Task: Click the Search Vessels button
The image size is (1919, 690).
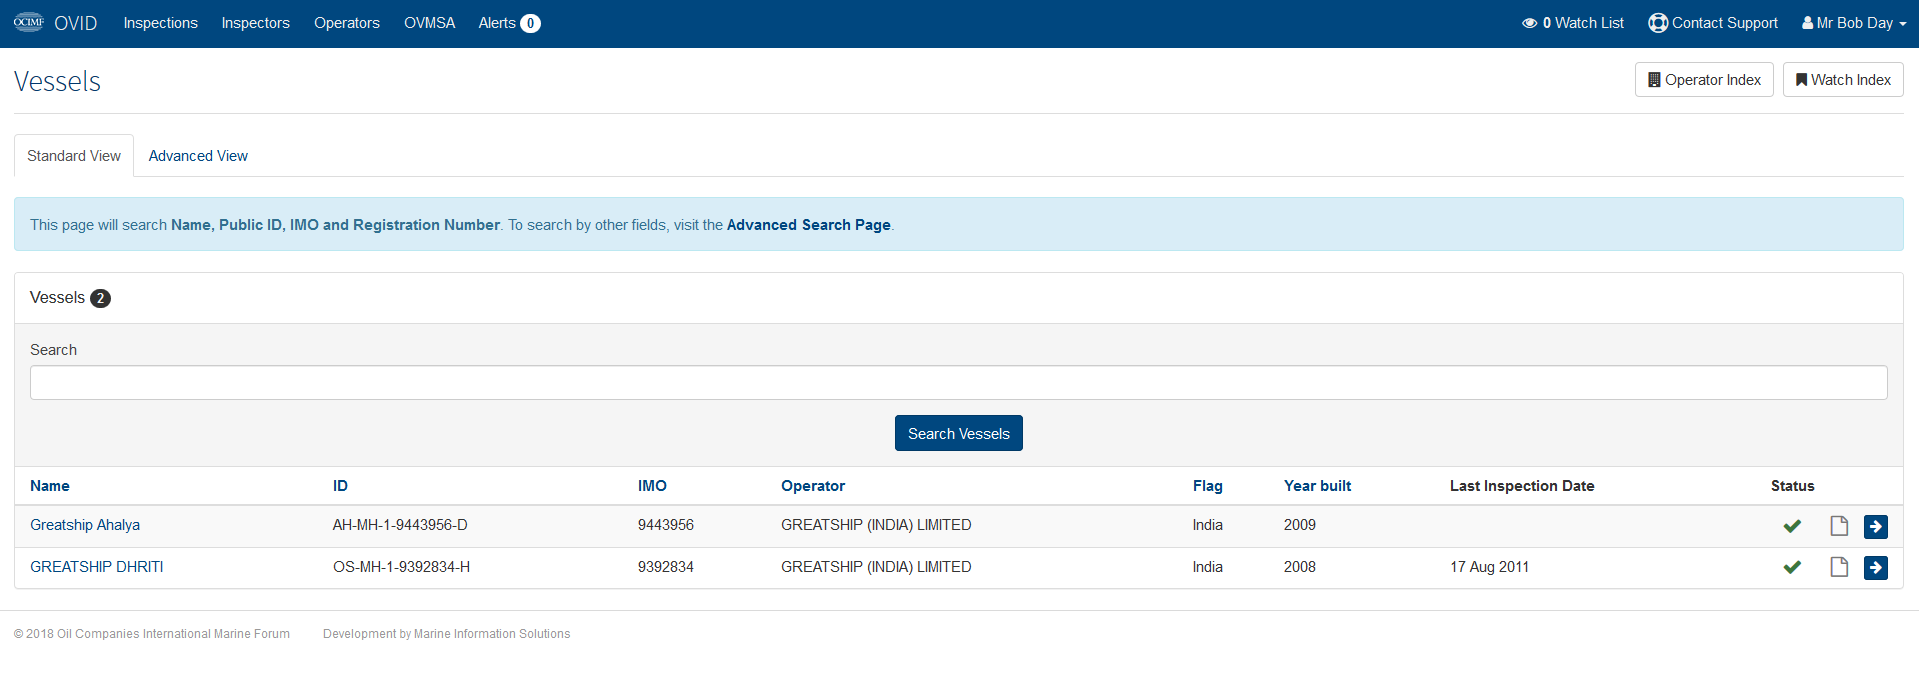Action: click(959, 433)
